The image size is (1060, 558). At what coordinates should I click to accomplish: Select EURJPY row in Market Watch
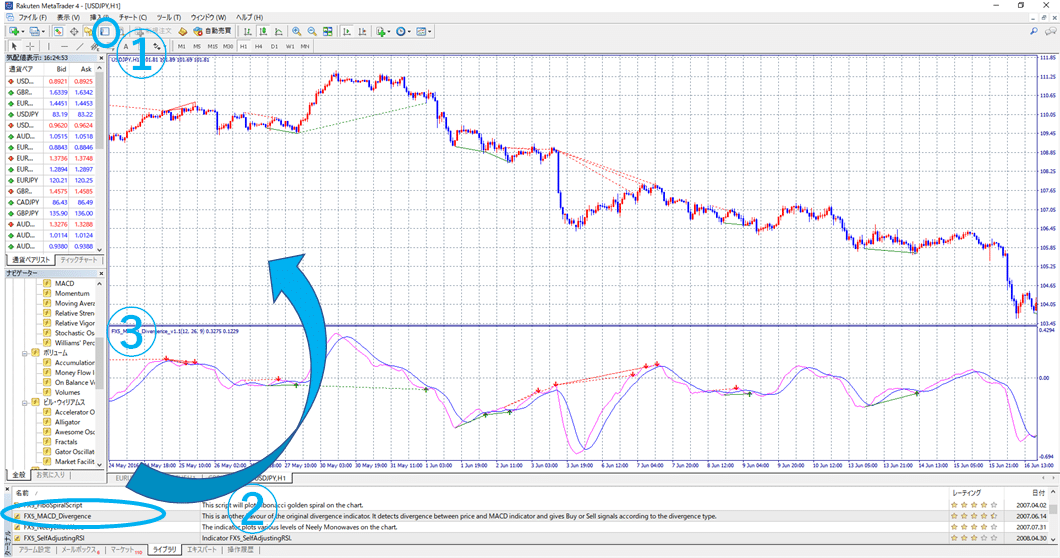(x=51, y=181)
